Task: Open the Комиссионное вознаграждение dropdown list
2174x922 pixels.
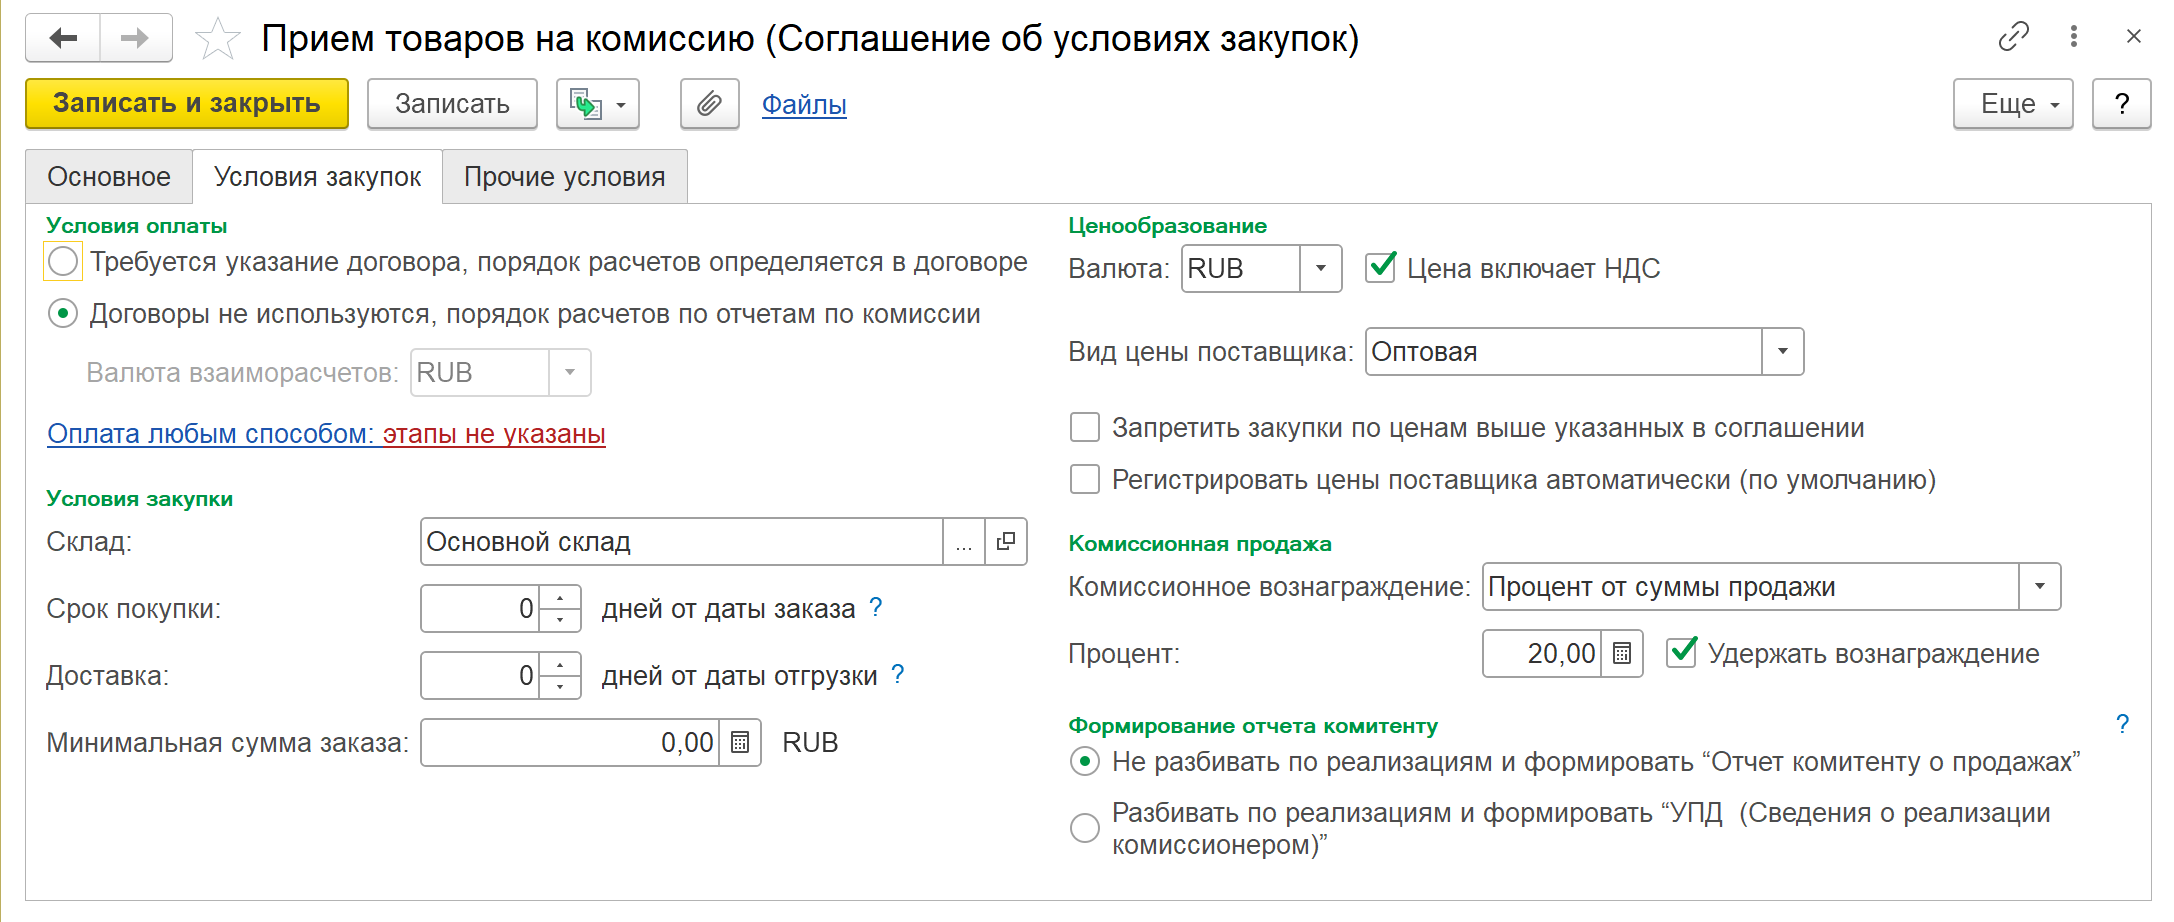Action: click(2039, 587)
